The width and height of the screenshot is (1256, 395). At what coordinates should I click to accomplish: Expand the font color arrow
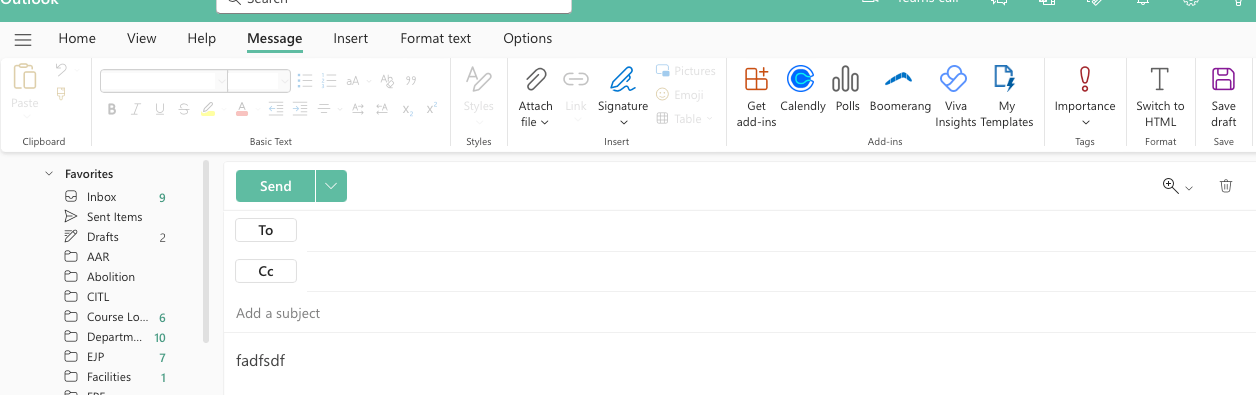click(x=257, y=109)
